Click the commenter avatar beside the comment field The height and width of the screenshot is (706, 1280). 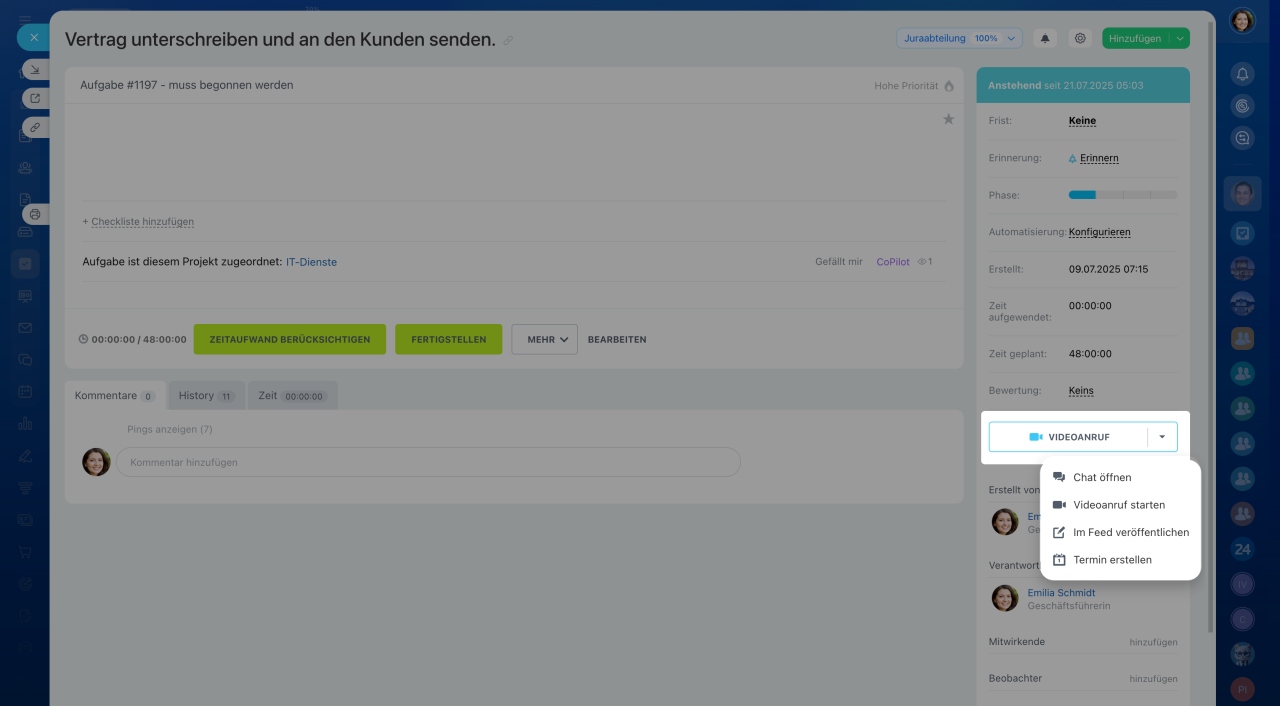pyautogui.click(x=96, y=462)
